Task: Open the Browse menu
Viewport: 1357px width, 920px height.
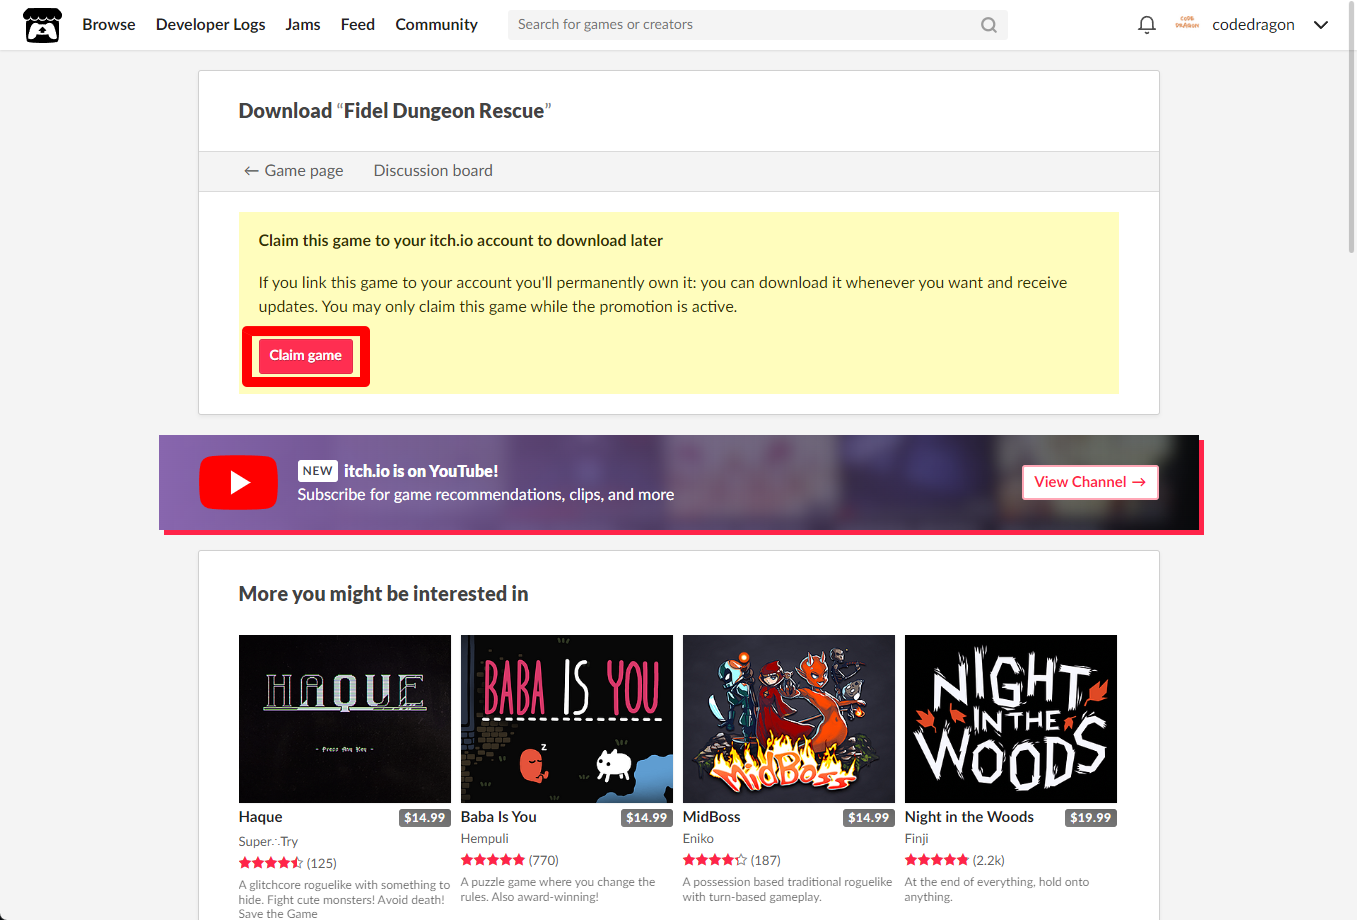Action: (x=109, y=25)
